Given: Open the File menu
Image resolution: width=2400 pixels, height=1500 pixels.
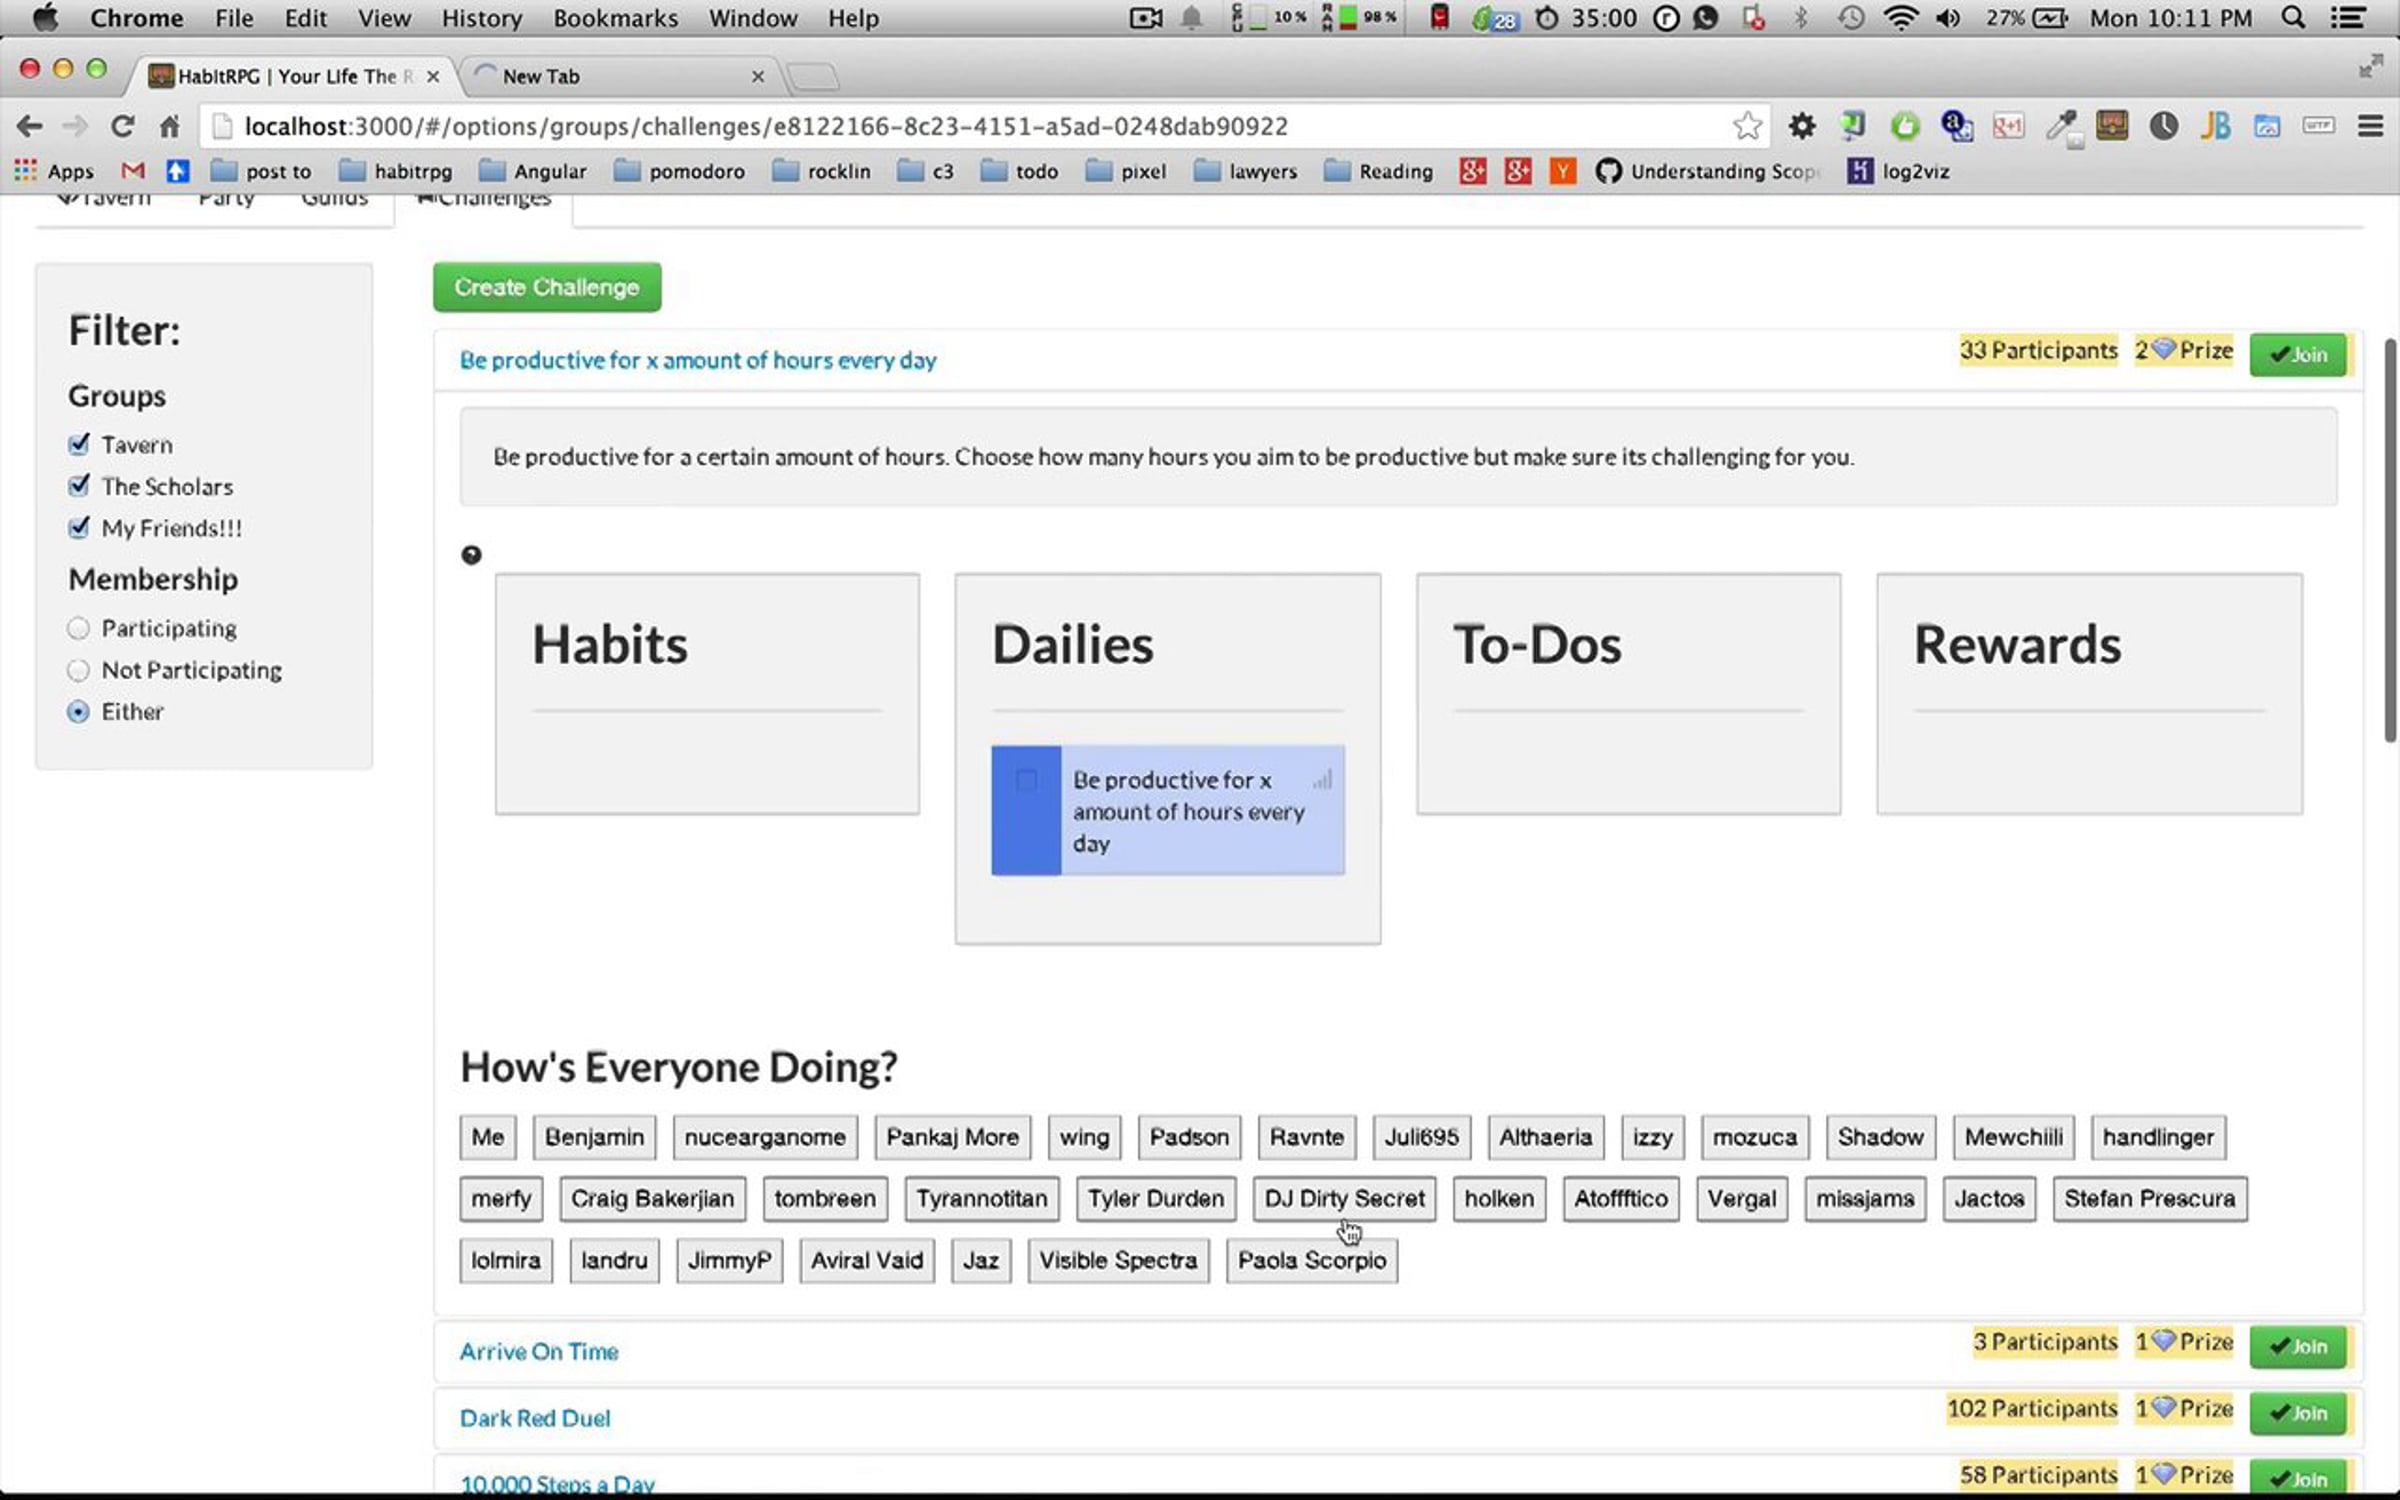Looking at the screenshot, I should pyautogui.click(x=234, y=18).
